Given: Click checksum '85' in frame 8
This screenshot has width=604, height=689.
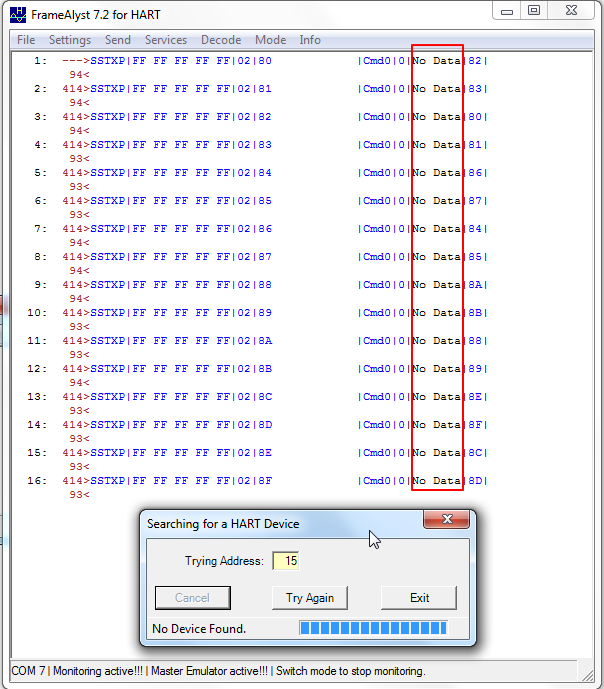Looking at the screenshot, I should (475, 257).
